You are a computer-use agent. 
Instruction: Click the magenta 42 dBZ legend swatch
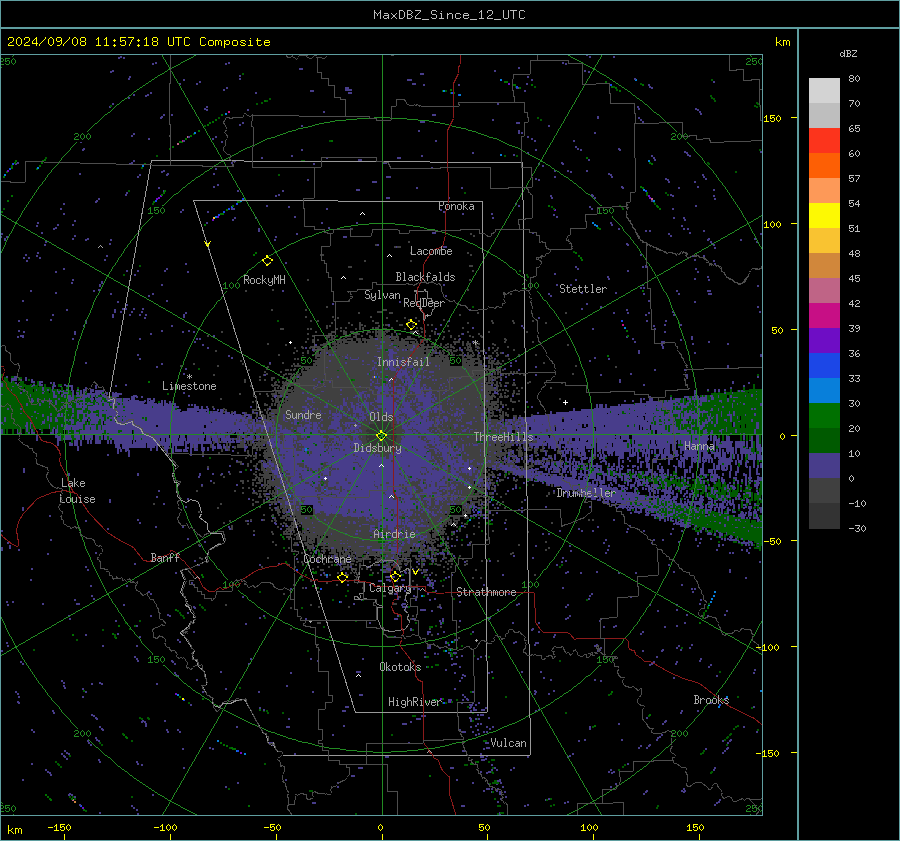coord(824,316)
